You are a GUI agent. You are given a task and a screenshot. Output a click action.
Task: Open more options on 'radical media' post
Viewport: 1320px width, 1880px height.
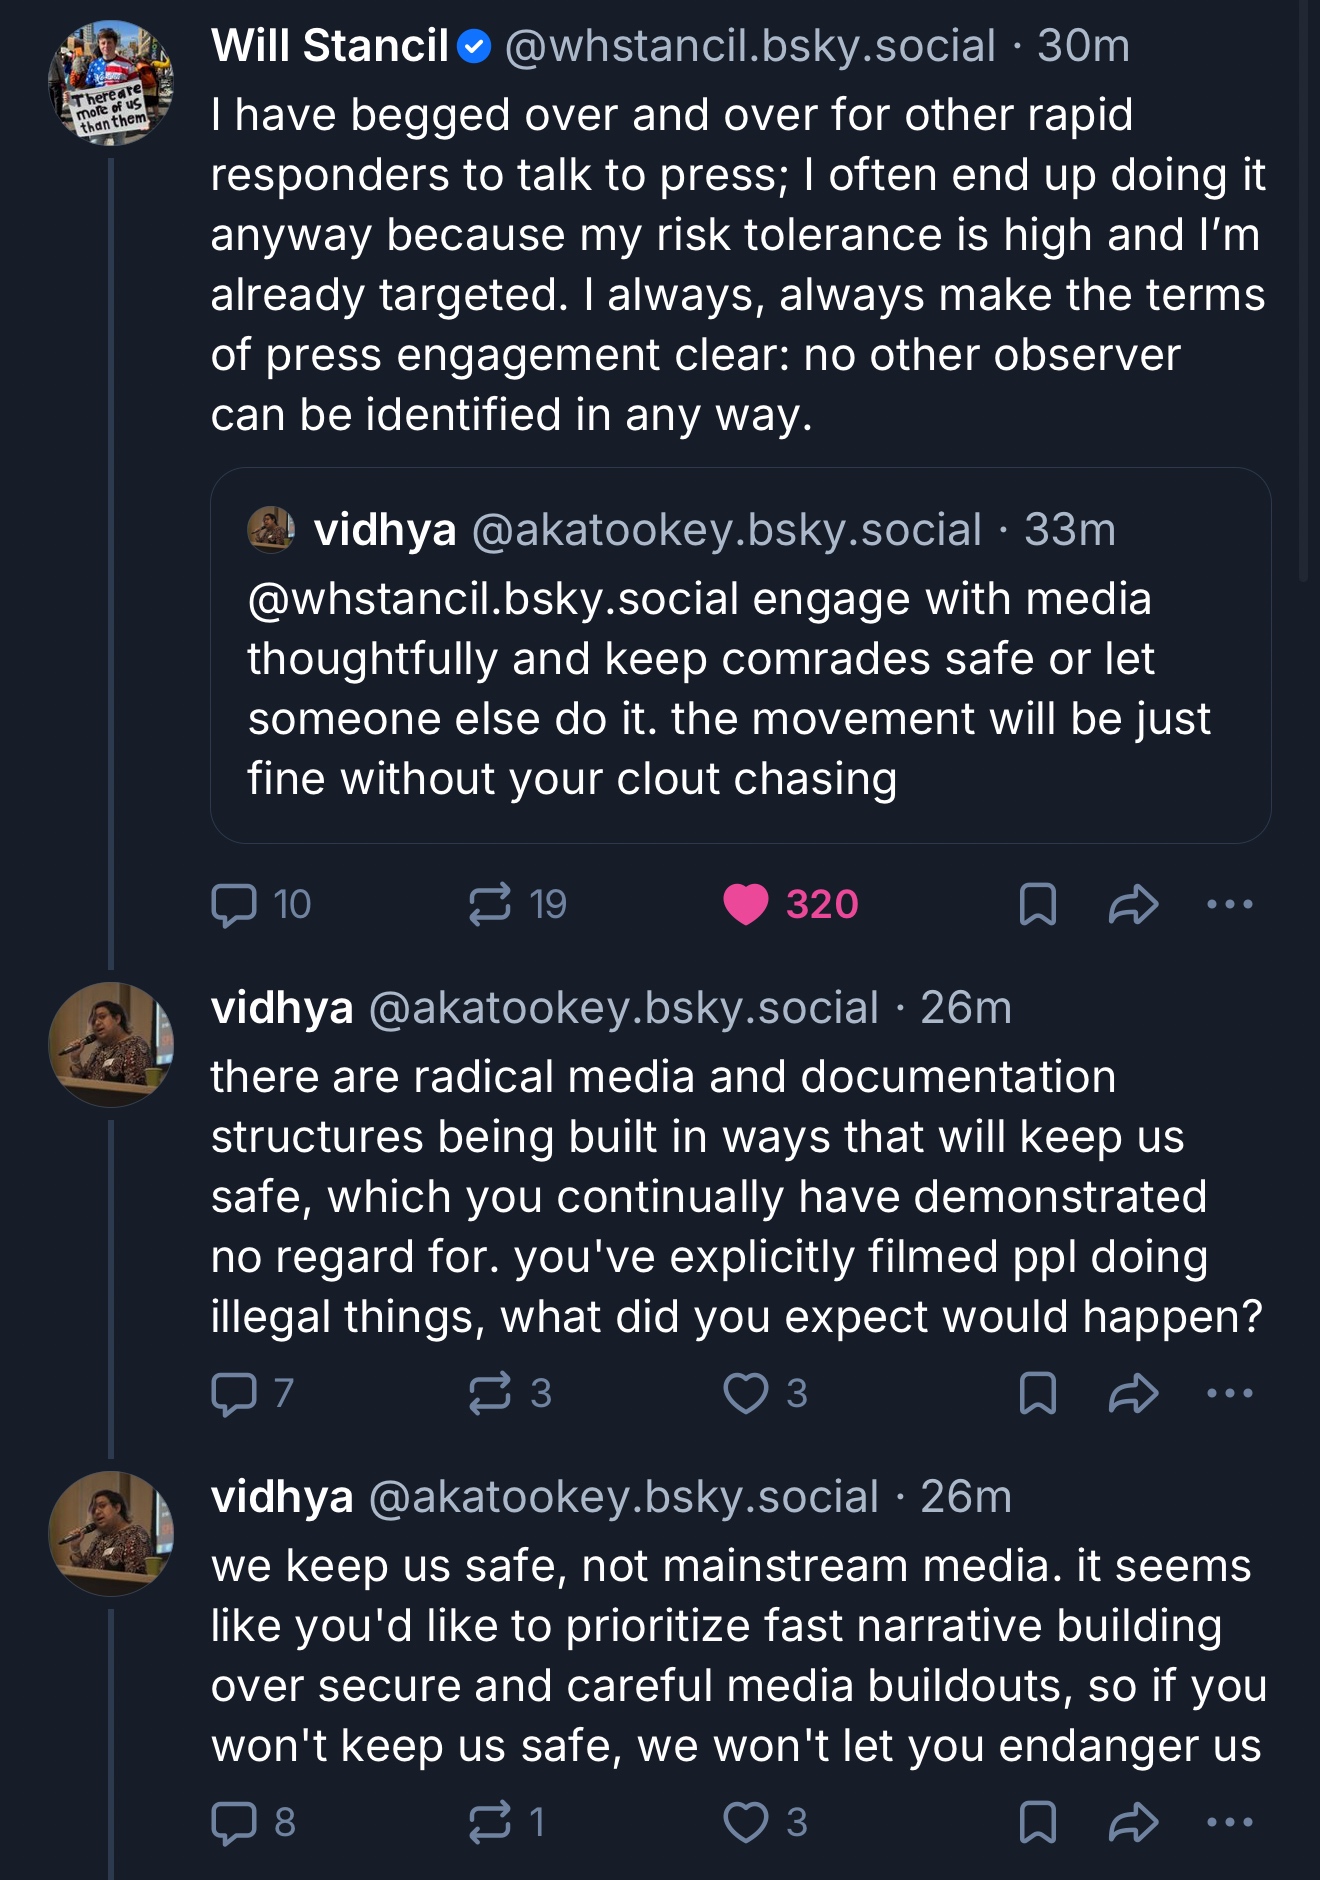(x=1229, y=1393)
